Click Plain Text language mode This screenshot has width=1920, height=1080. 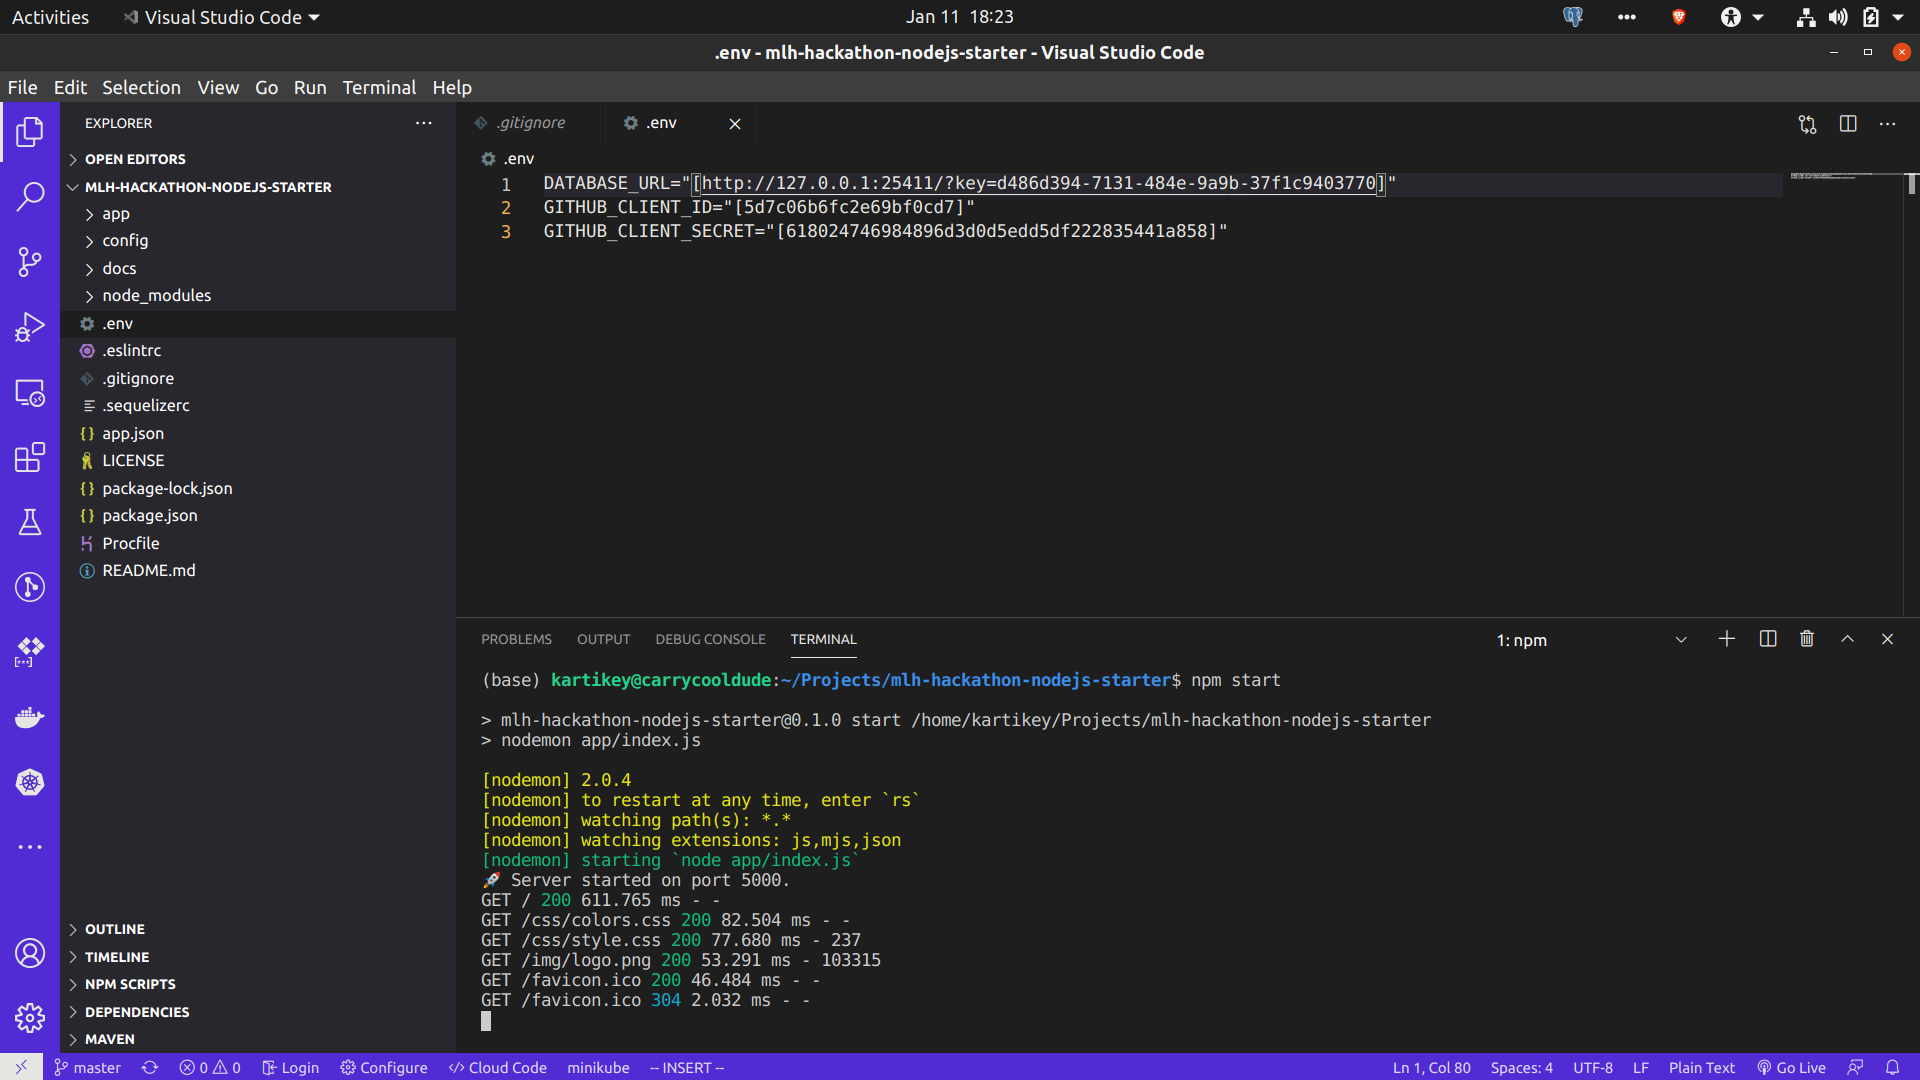(x=1701, y=1067)
